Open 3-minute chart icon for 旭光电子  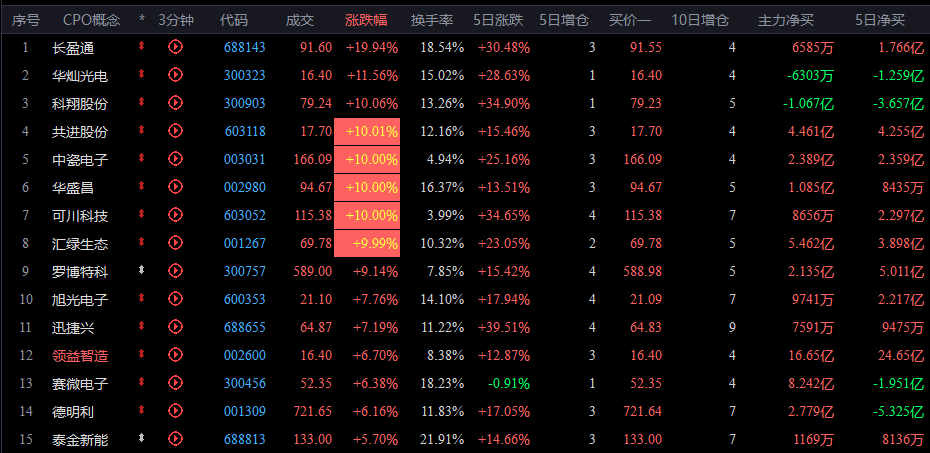175,298
